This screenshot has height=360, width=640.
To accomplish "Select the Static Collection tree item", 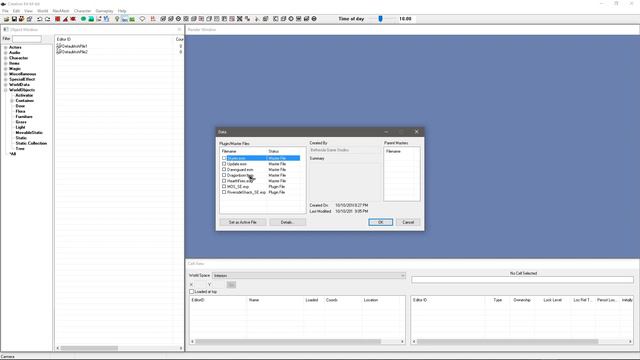I will (x=31, y=143).
